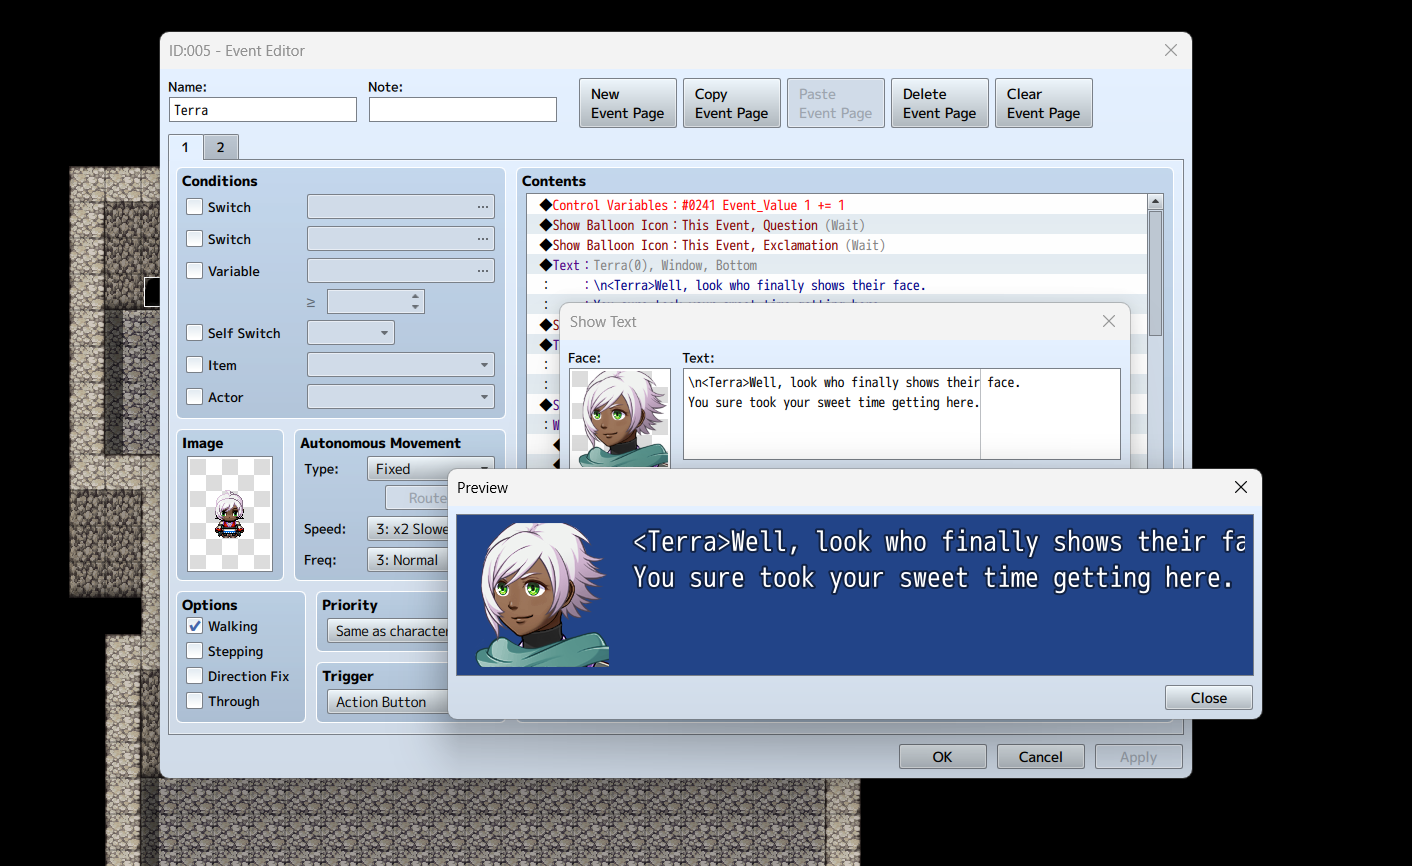Create a New Event Page

pos(627,103)
